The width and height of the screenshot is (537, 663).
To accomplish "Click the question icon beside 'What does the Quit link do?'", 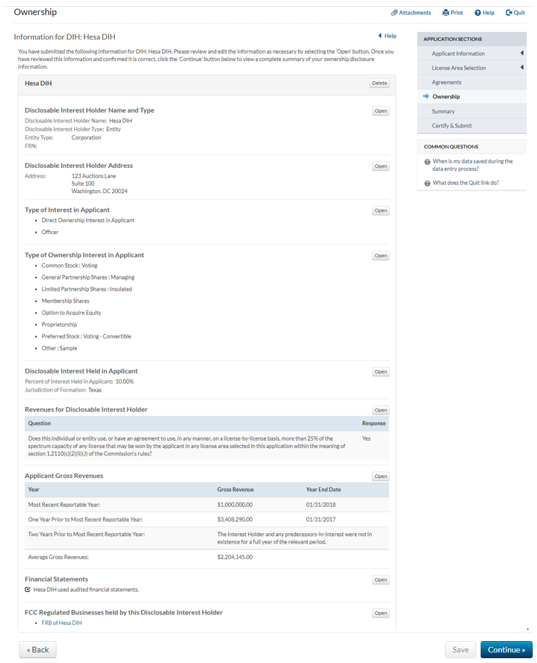I will tap(427, 183).
